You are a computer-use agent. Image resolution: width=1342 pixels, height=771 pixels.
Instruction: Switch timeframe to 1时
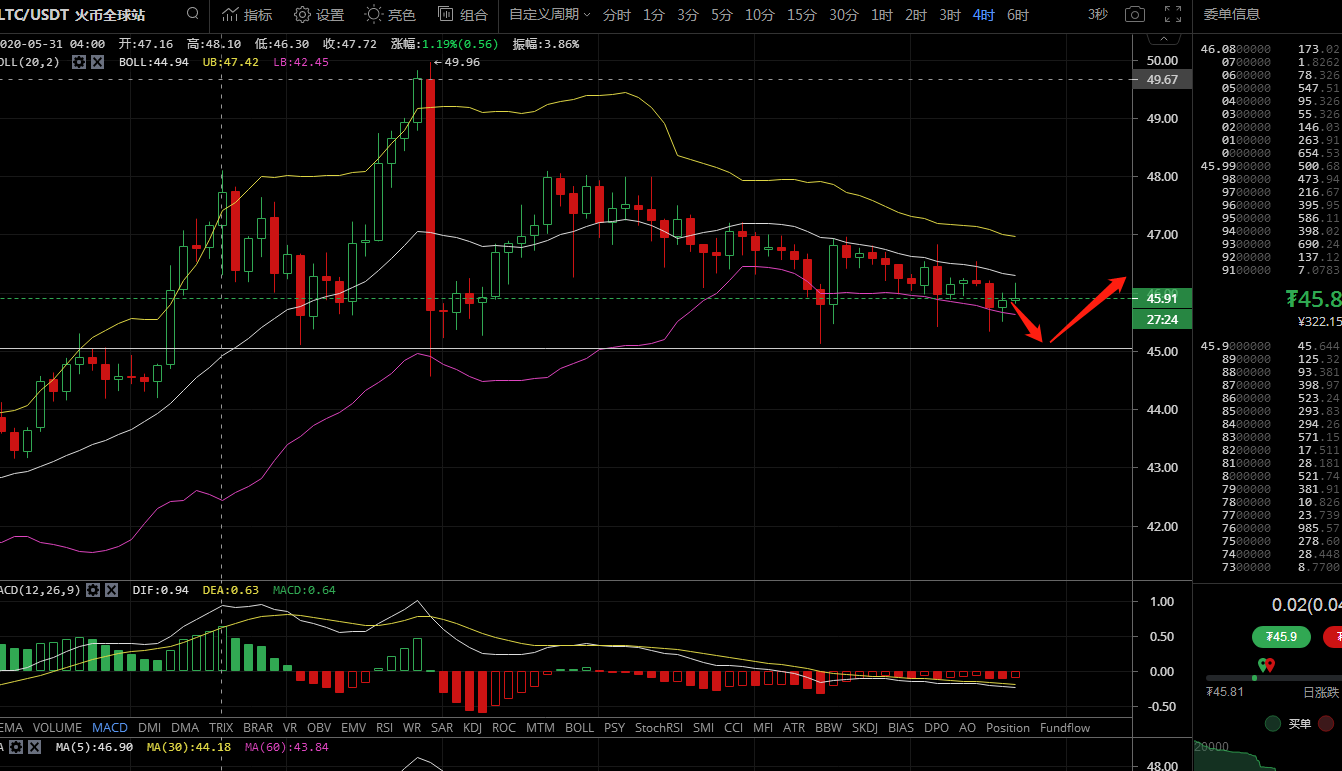pyautogui.click(x=881, y=15)
